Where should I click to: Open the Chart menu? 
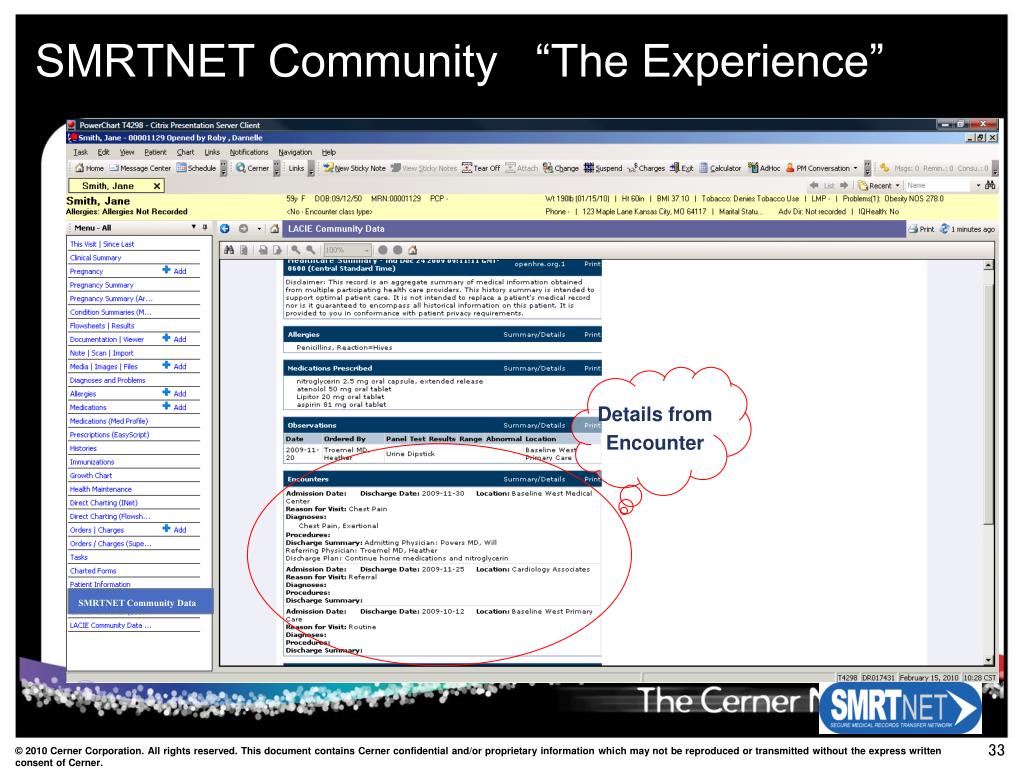click(x=185, y=152)
